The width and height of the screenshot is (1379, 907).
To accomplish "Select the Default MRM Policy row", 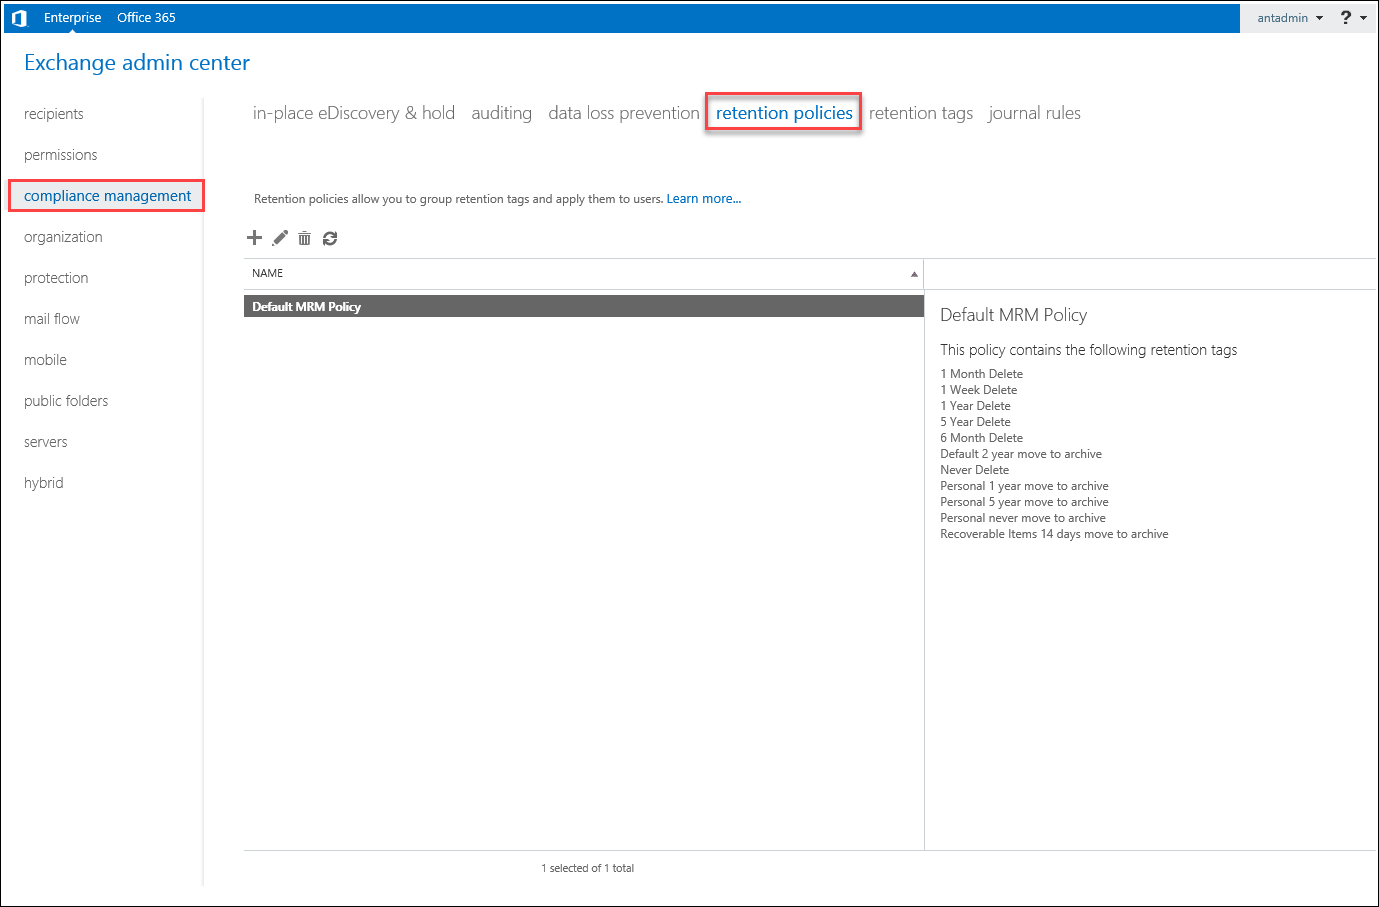I will click(x=583, y=307).
